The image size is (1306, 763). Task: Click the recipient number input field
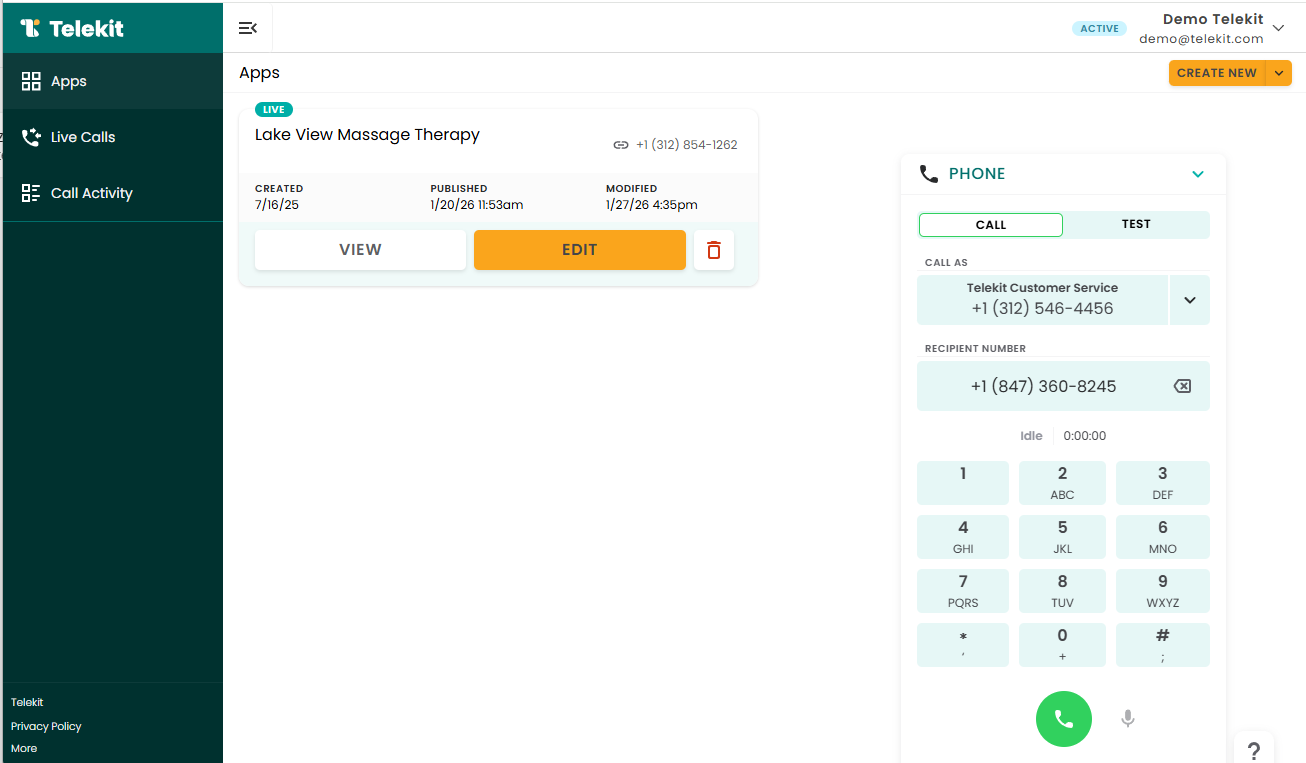pyautogui.click(x=1063, y=386)
